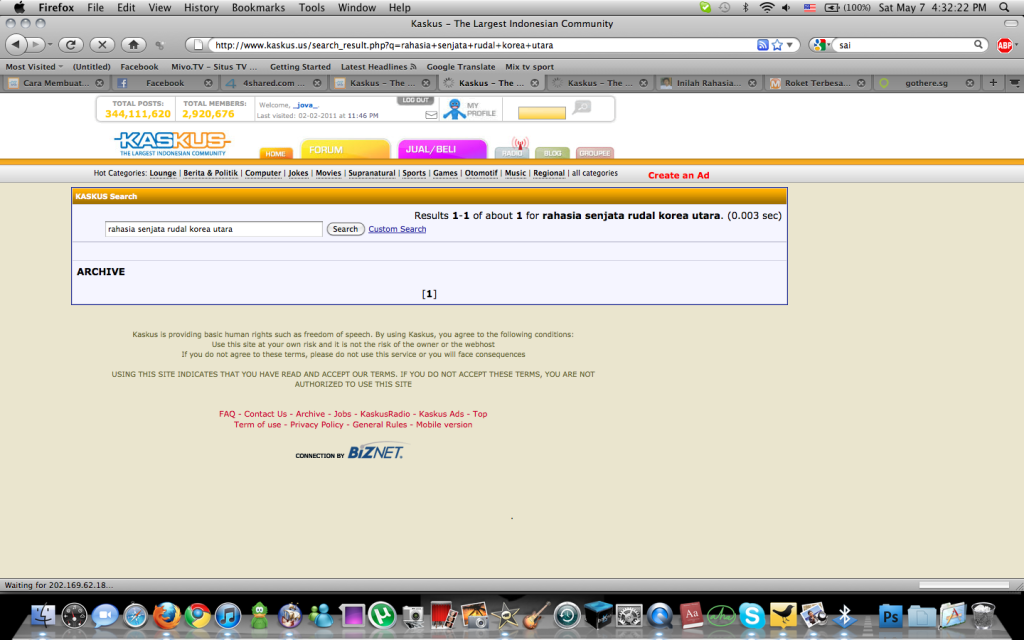This screenshot has height=640, width=1024.
Task: Open Photoshop from the dock
Action: coord(891,616)
